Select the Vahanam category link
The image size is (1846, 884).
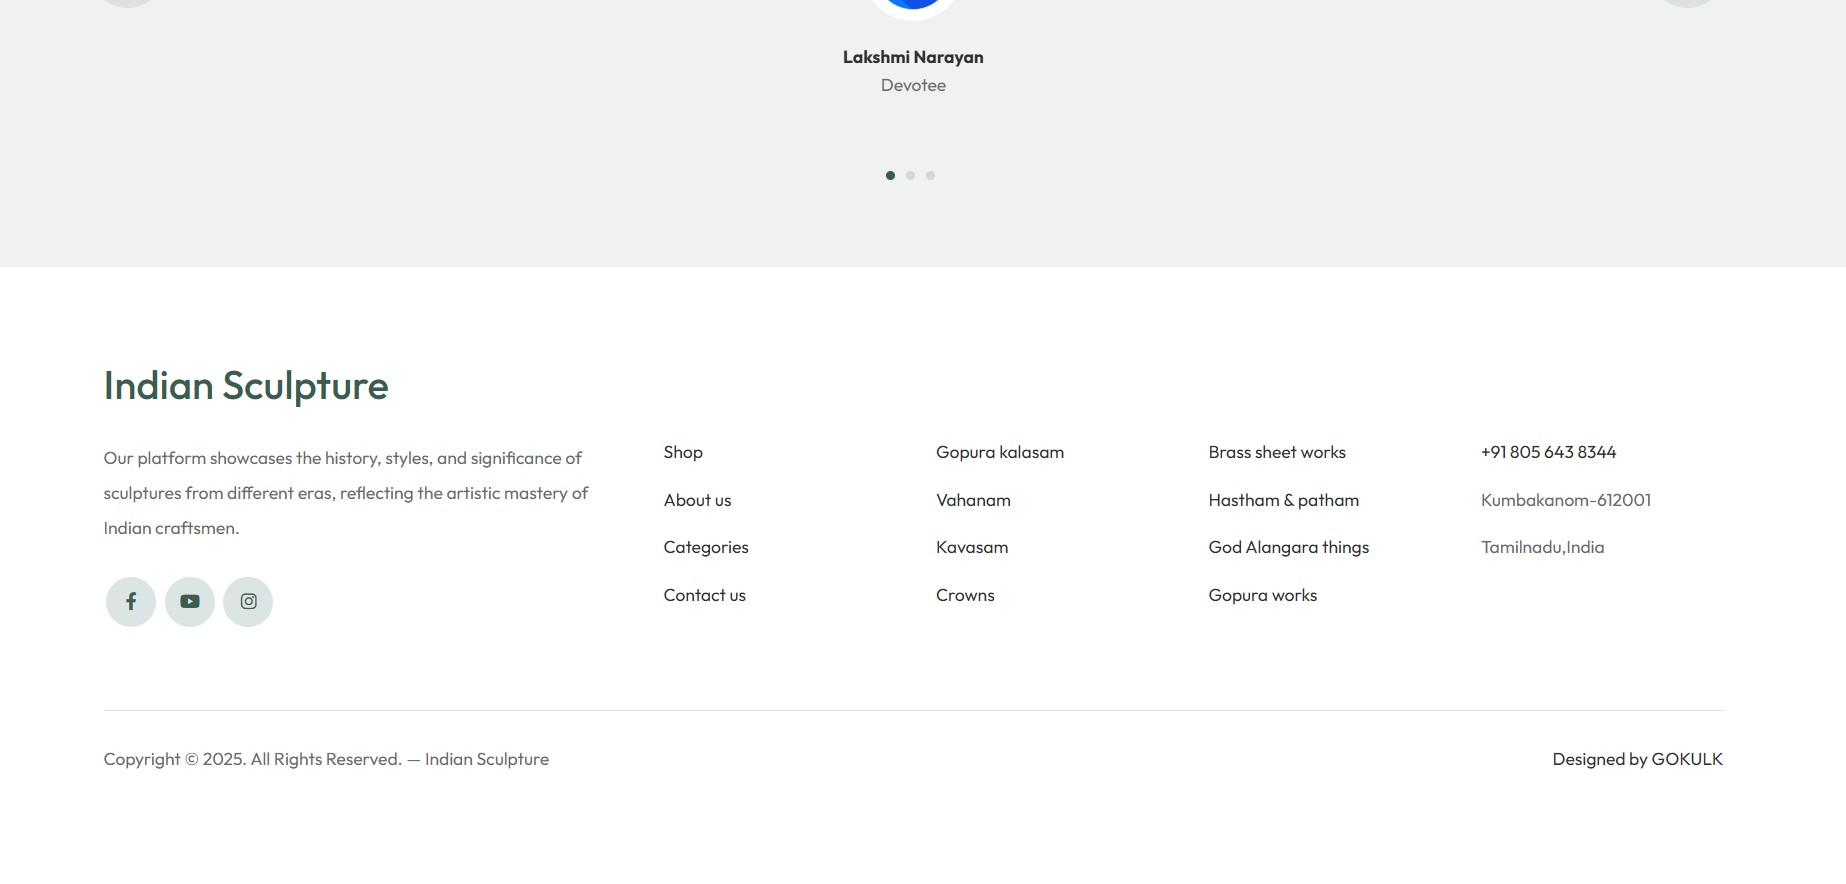[973, 500]
